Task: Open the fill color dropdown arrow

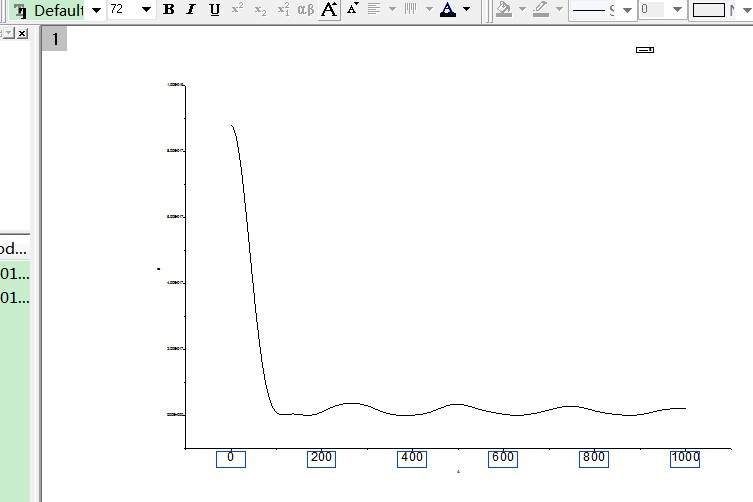Action: (522, 9)
